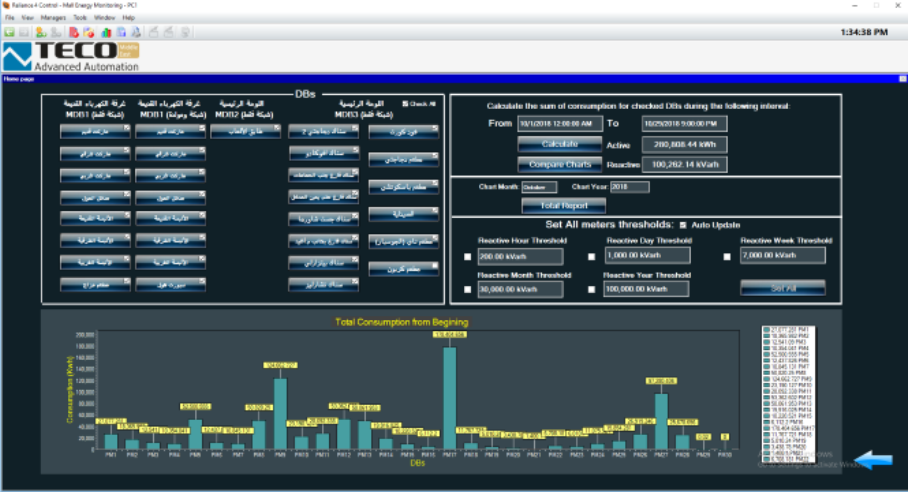The width and height of the screenshot is (908, 492).
Task: Click the tallest bar, PM17, in the chart
Action: pyautogui.click(x=450, y=395)
